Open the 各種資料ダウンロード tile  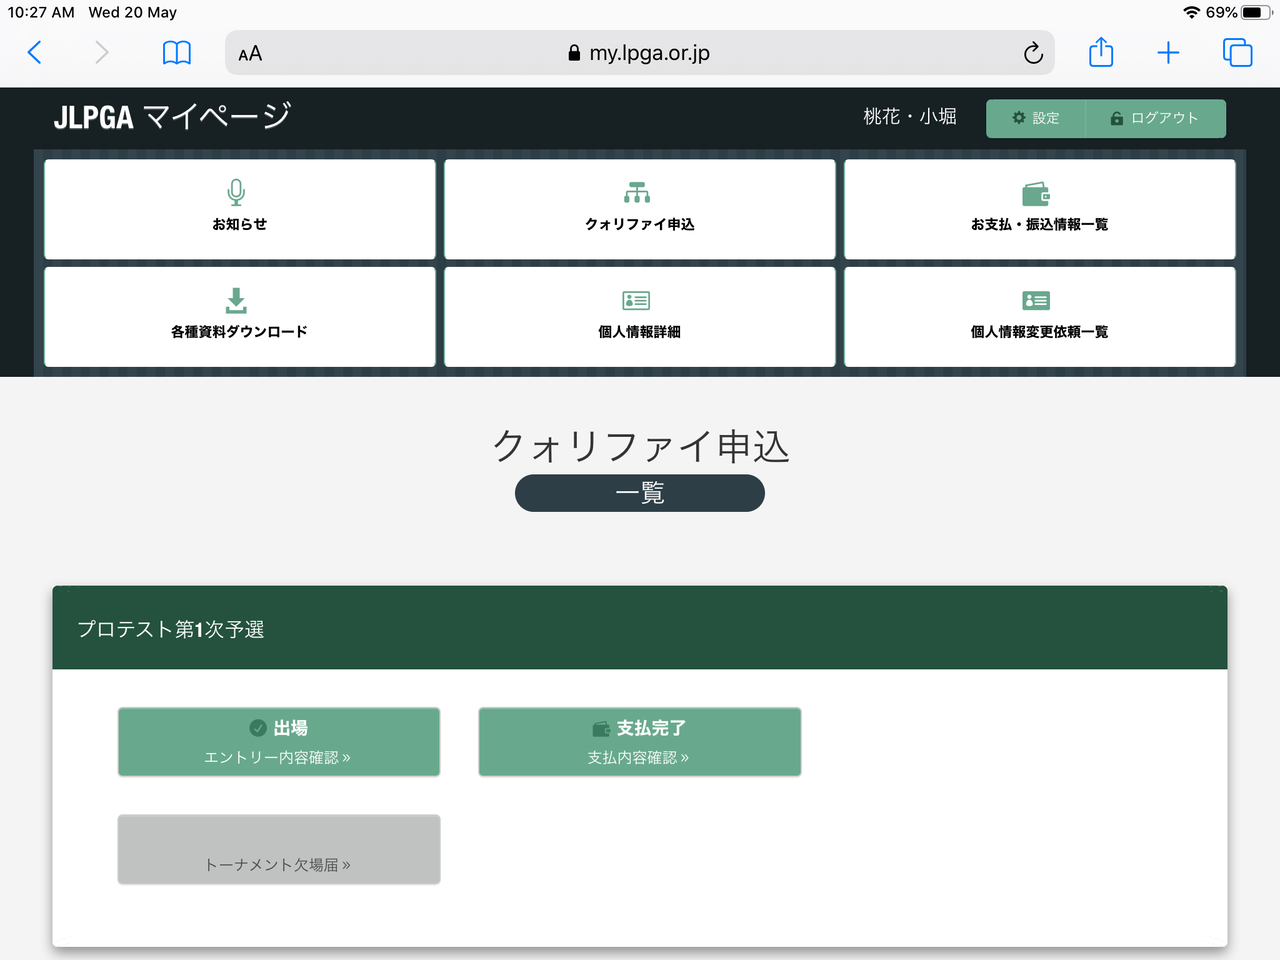coord(240,317)
